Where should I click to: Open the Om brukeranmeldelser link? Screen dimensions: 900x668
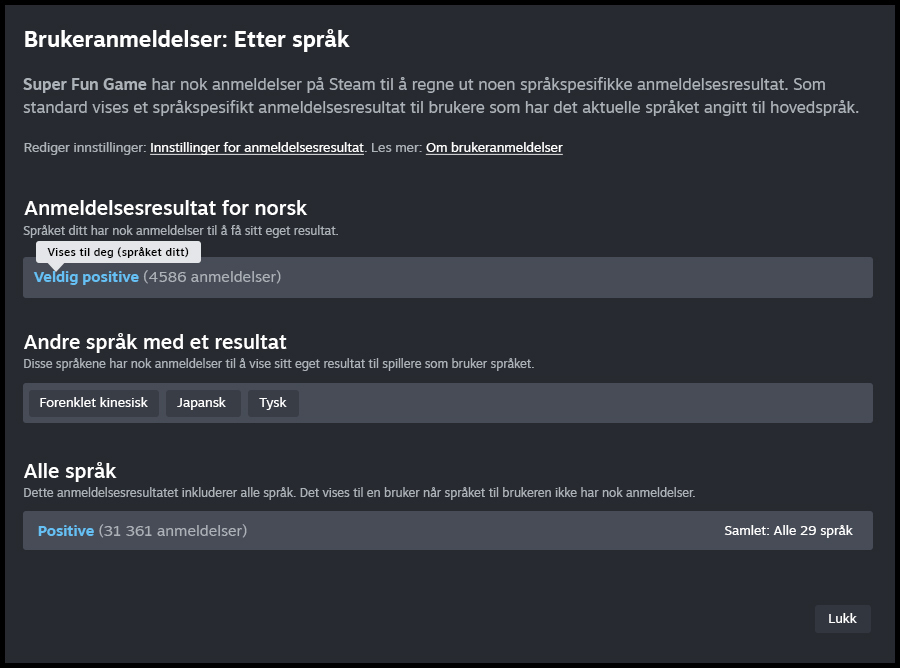pyautogui.click(x=494, y=148)
